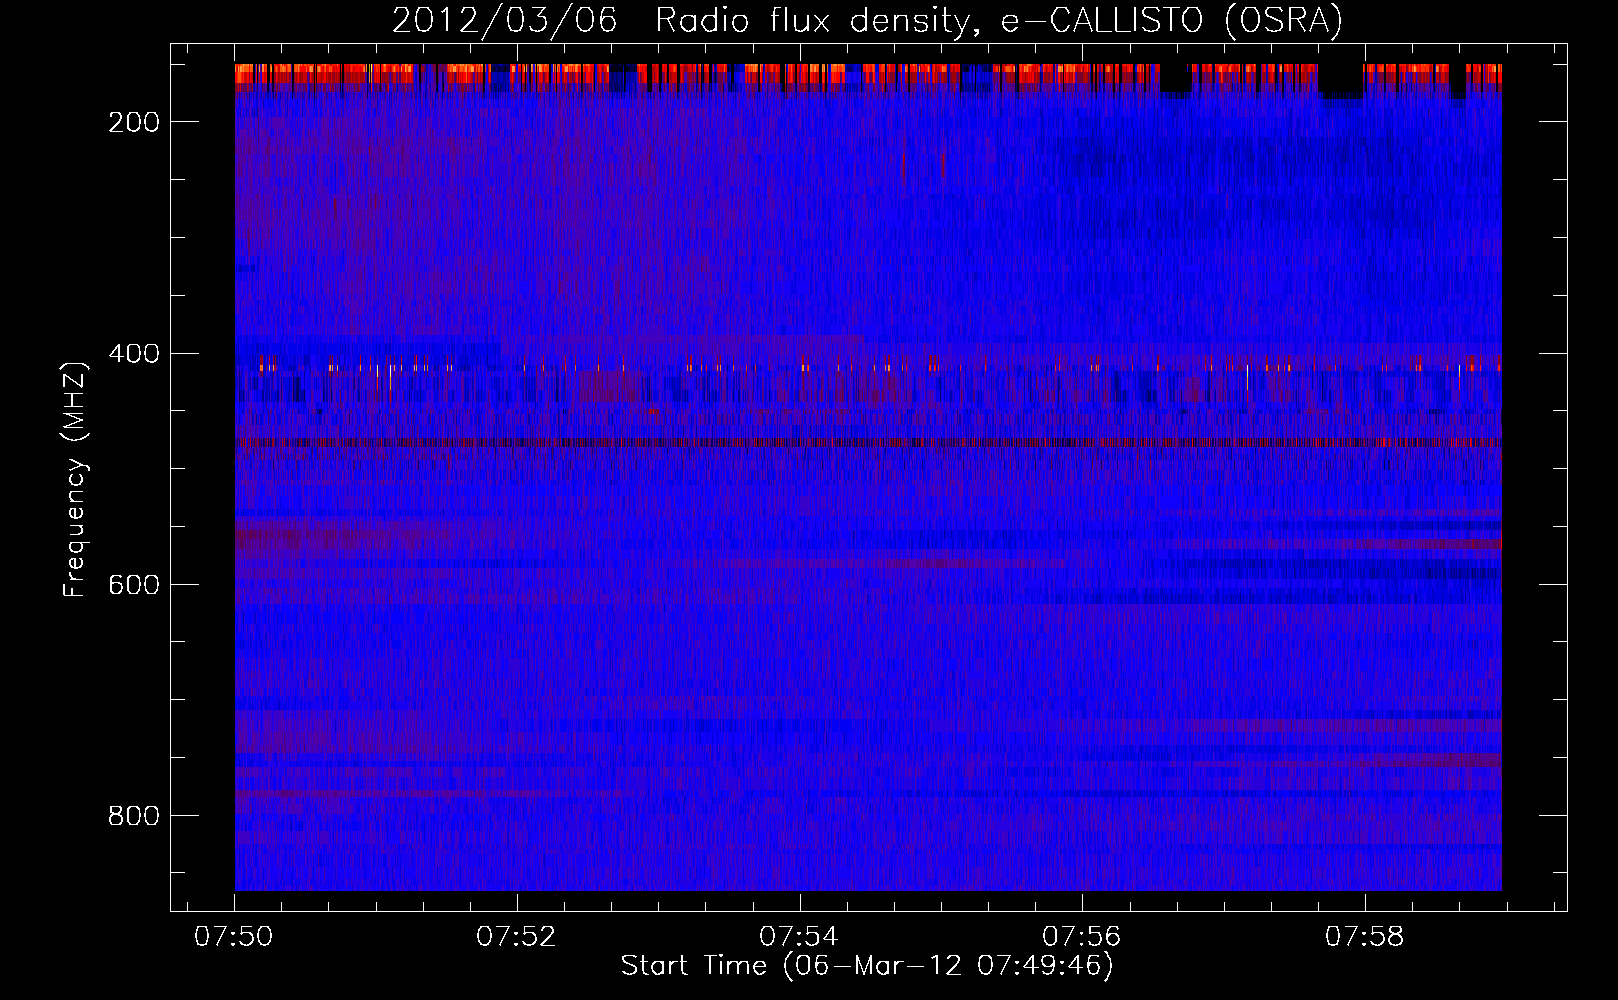Click the 07:50 time tick label
The width and height of the screenshot is (1618, 1000).
click(x=234, y=937)
